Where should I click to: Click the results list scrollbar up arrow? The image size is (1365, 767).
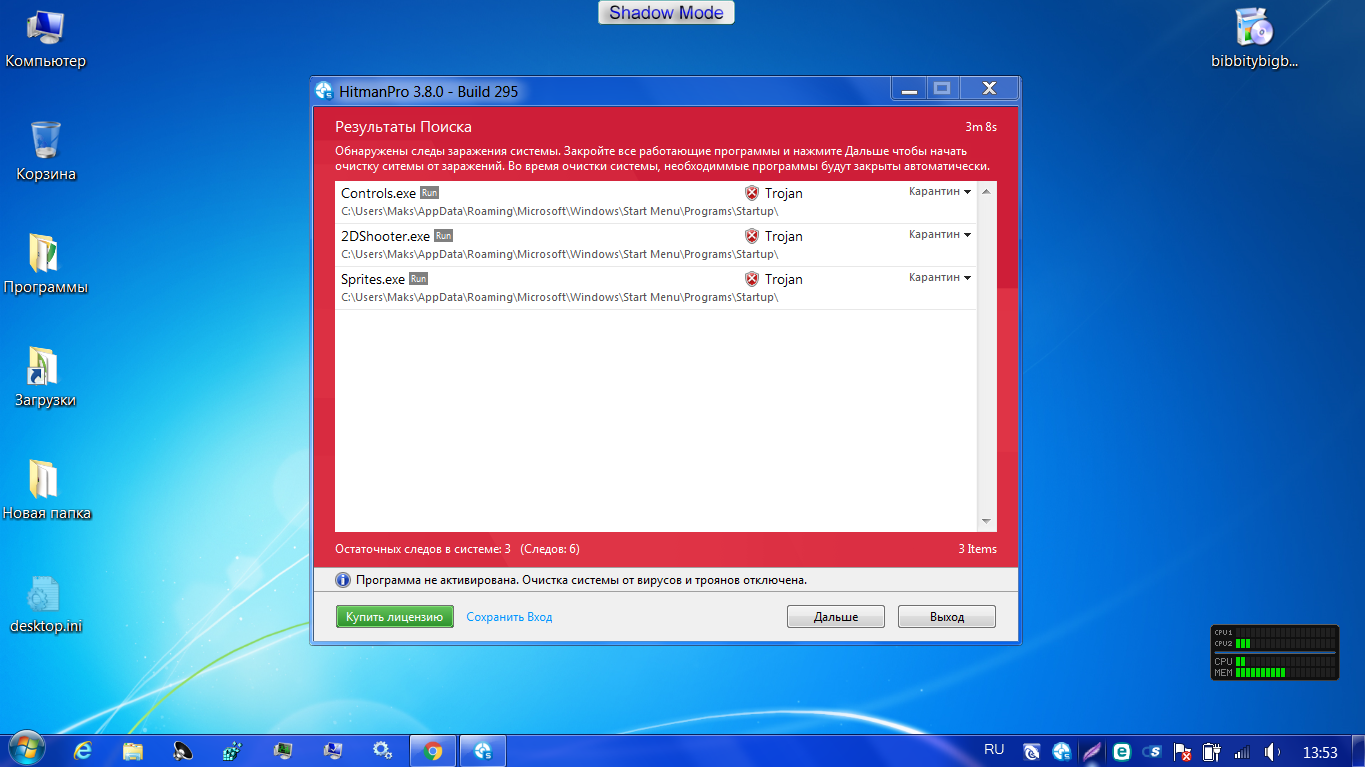[x=986, y=191]
